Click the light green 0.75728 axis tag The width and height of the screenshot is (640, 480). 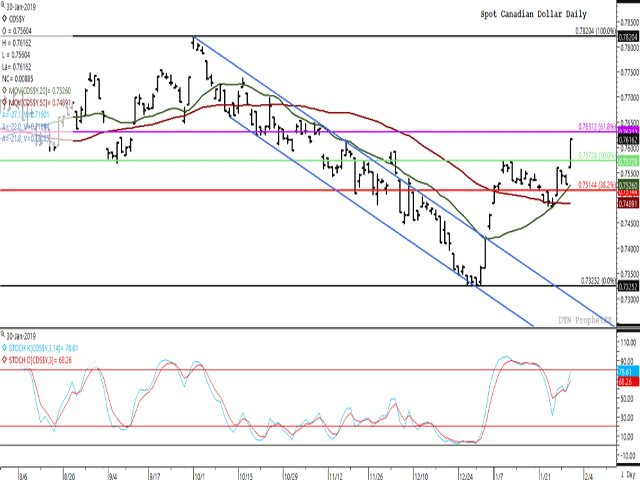click(x=628, y=162)
